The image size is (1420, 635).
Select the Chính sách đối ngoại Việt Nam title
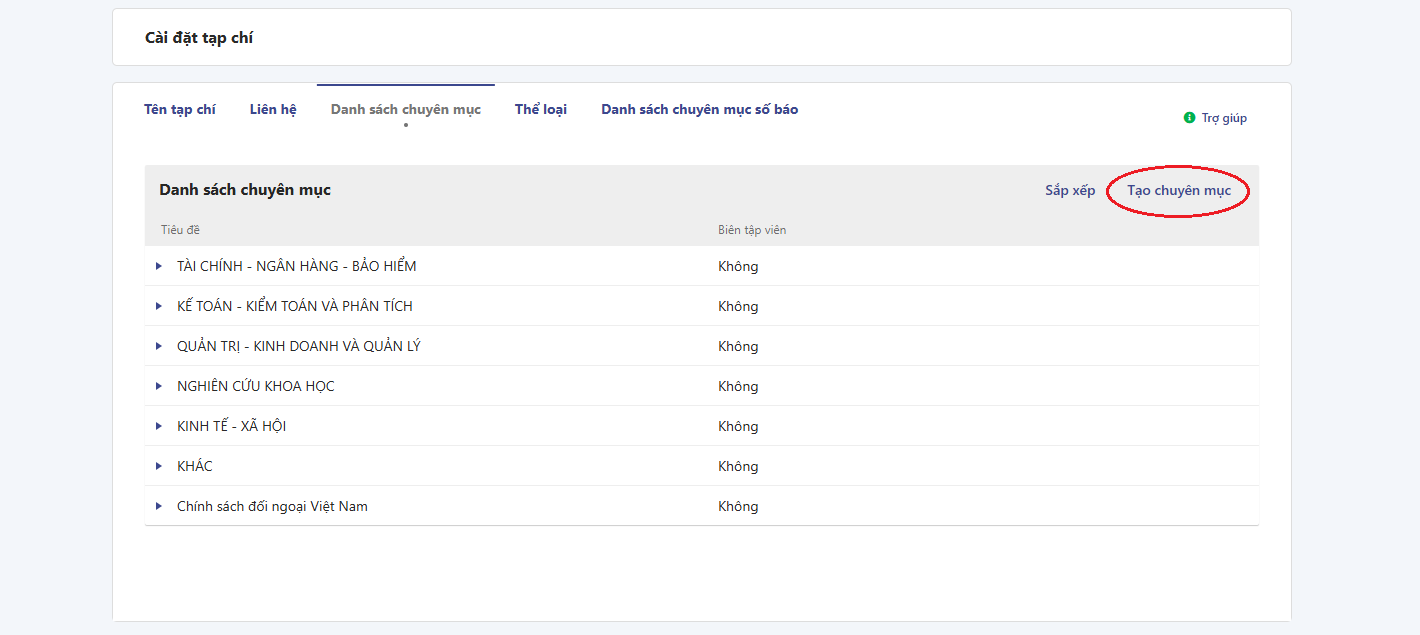click(x=272, y=506)
